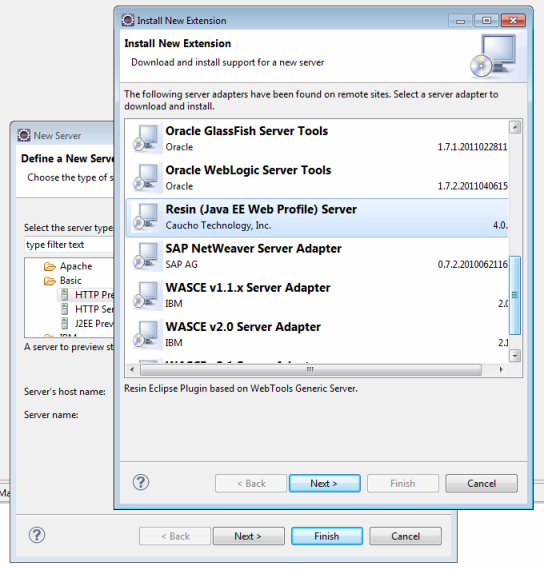The width and height of the screenshot is (544, 570).
Task: Click version 1.7.2.2011040615 text
Action: 472,186
